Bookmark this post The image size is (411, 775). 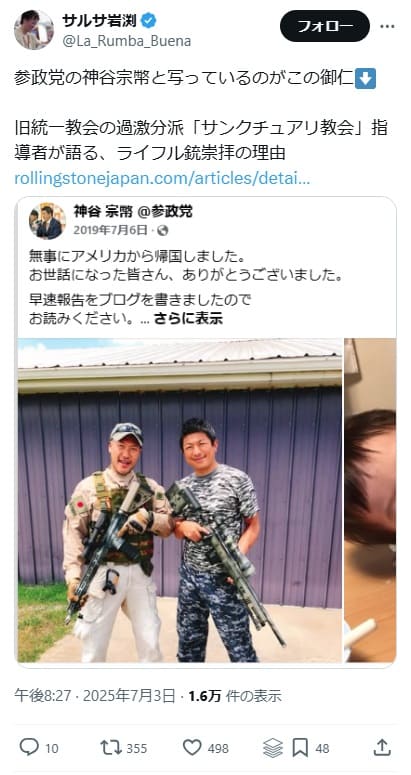[300, 748]
